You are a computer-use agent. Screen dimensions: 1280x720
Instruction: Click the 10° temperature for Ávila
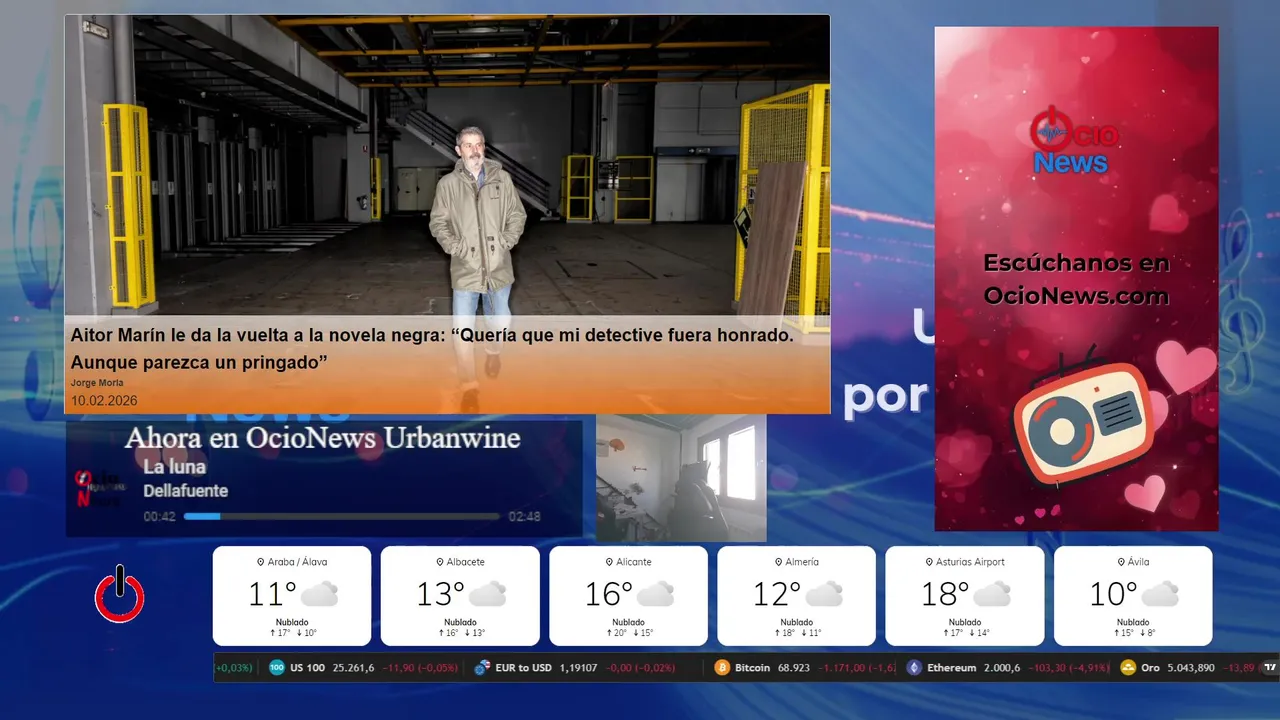pyautogui.click(x=1113, y=595)
